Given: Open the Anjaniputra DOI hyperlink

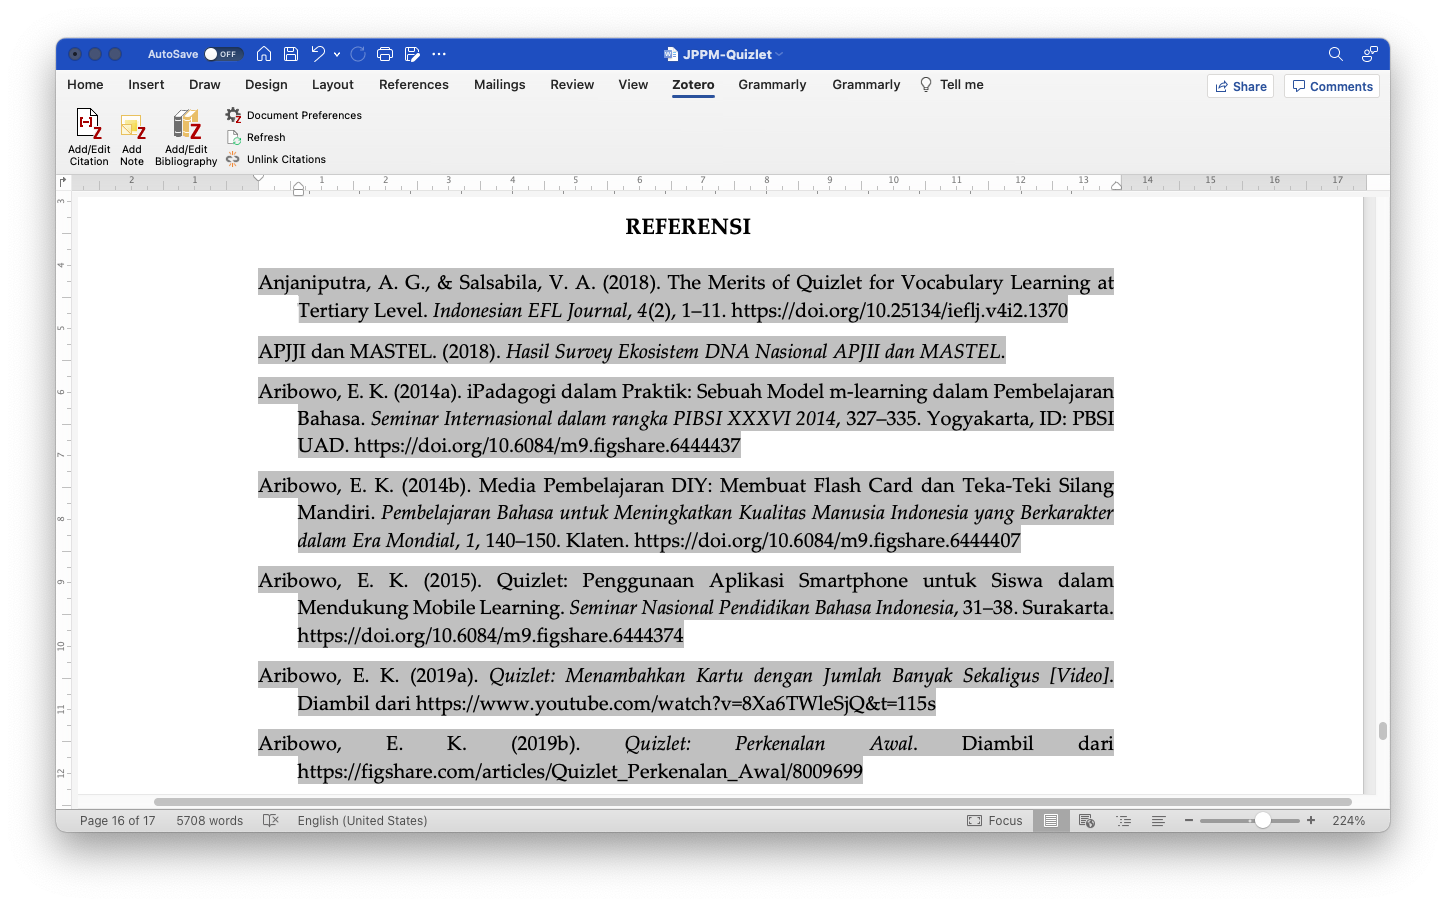Looking at the screenshot, I should 900,310.
